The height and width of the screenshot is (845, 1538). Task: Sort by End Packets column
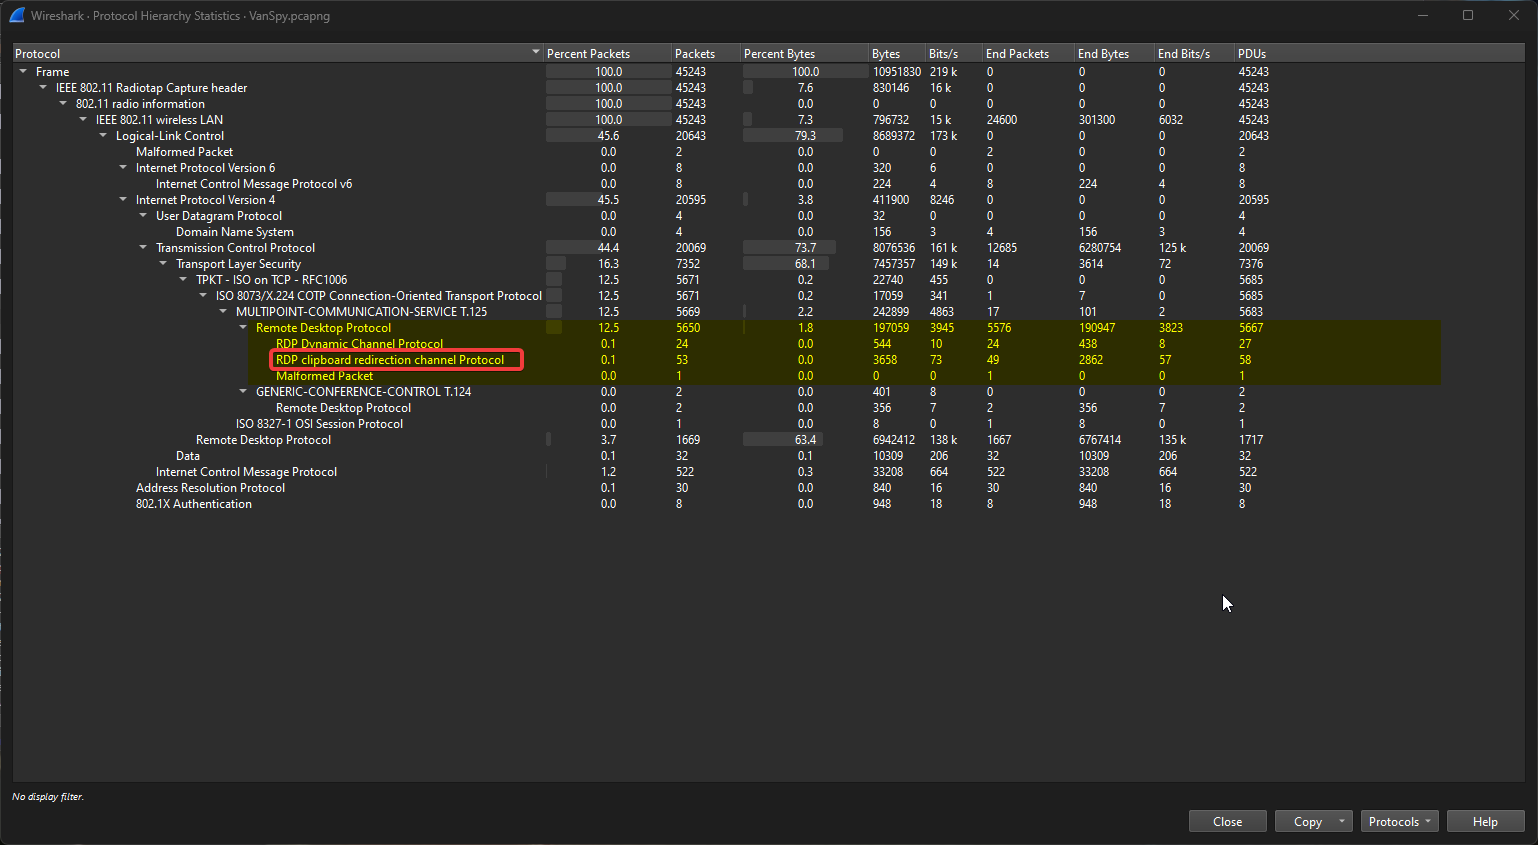(1028, 53)
